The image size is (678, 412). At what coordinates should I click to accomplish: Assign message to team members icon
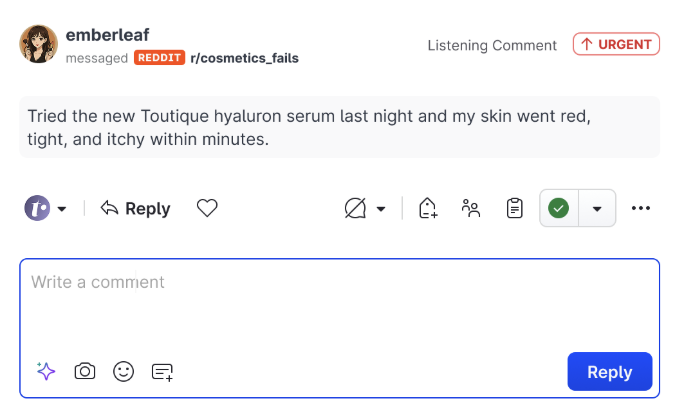(471, 208)
